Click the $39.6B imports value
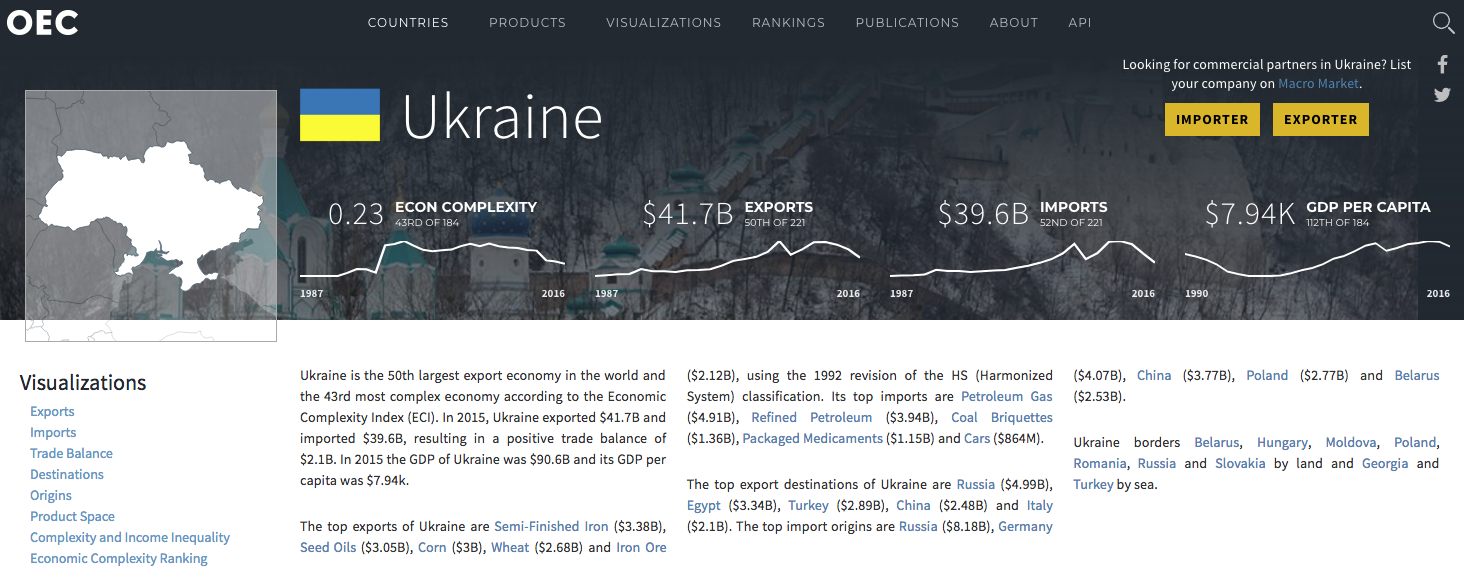Screen dimensions: 1464x583 click(x=983, y=214)
